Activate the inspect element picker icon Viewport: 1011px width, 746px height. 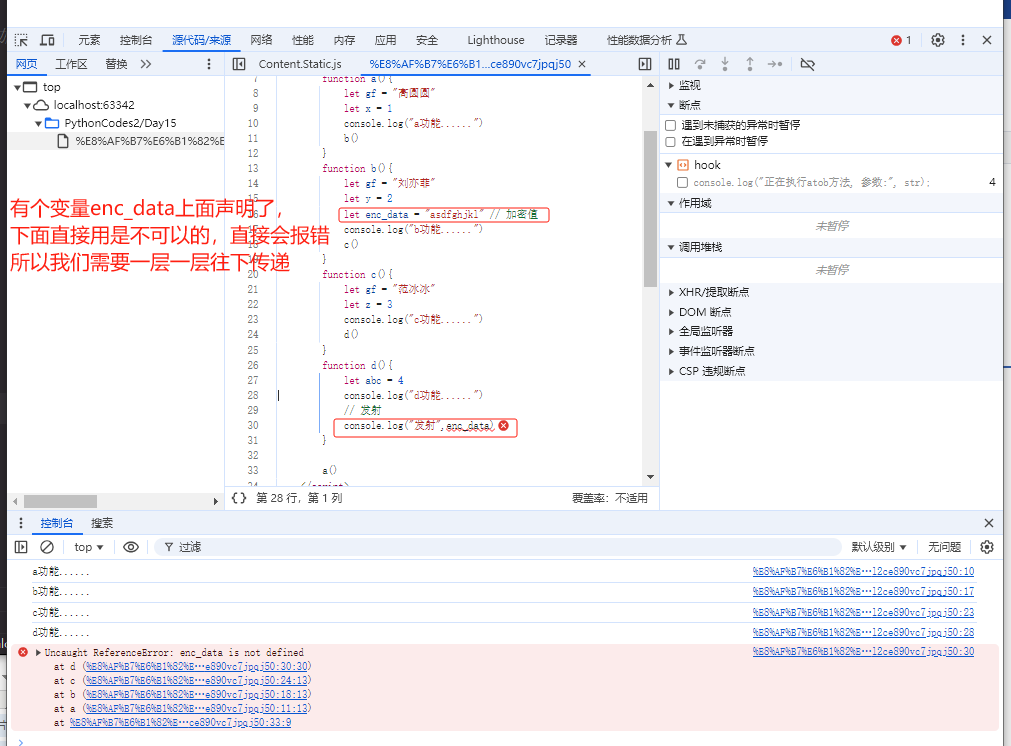(x=21, y=40)
